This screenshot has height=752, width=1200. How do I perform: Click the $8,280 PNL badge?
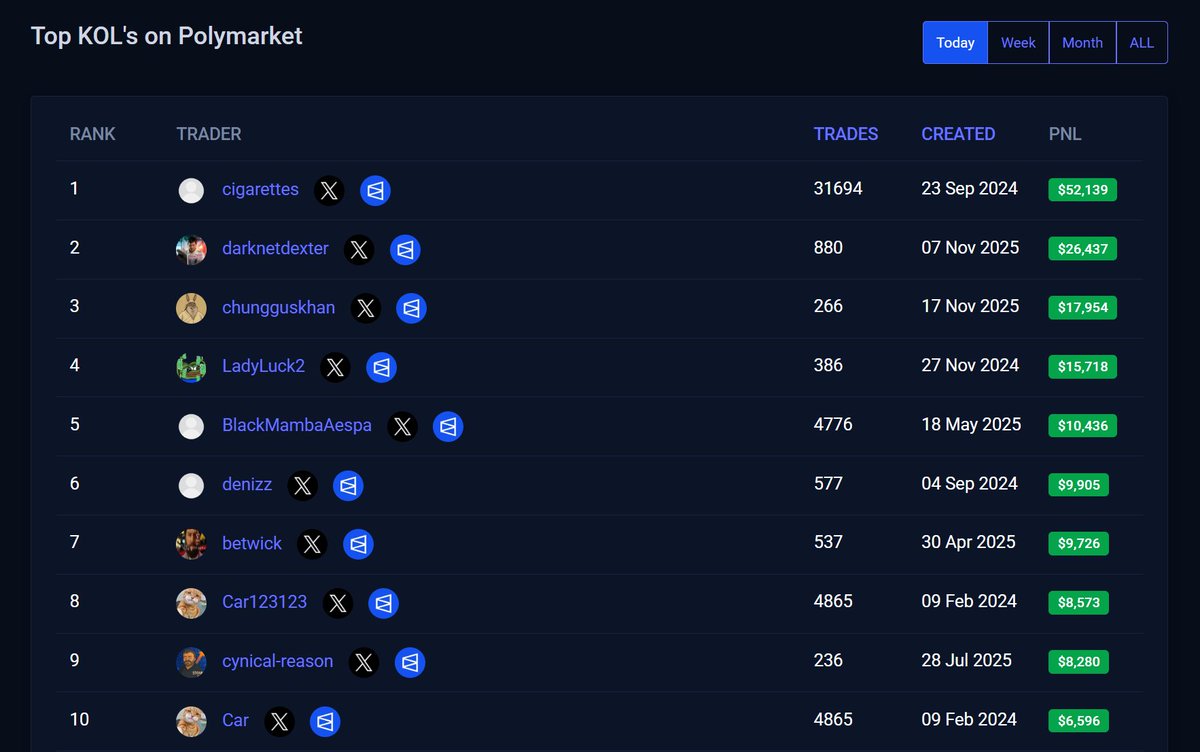1078,662
